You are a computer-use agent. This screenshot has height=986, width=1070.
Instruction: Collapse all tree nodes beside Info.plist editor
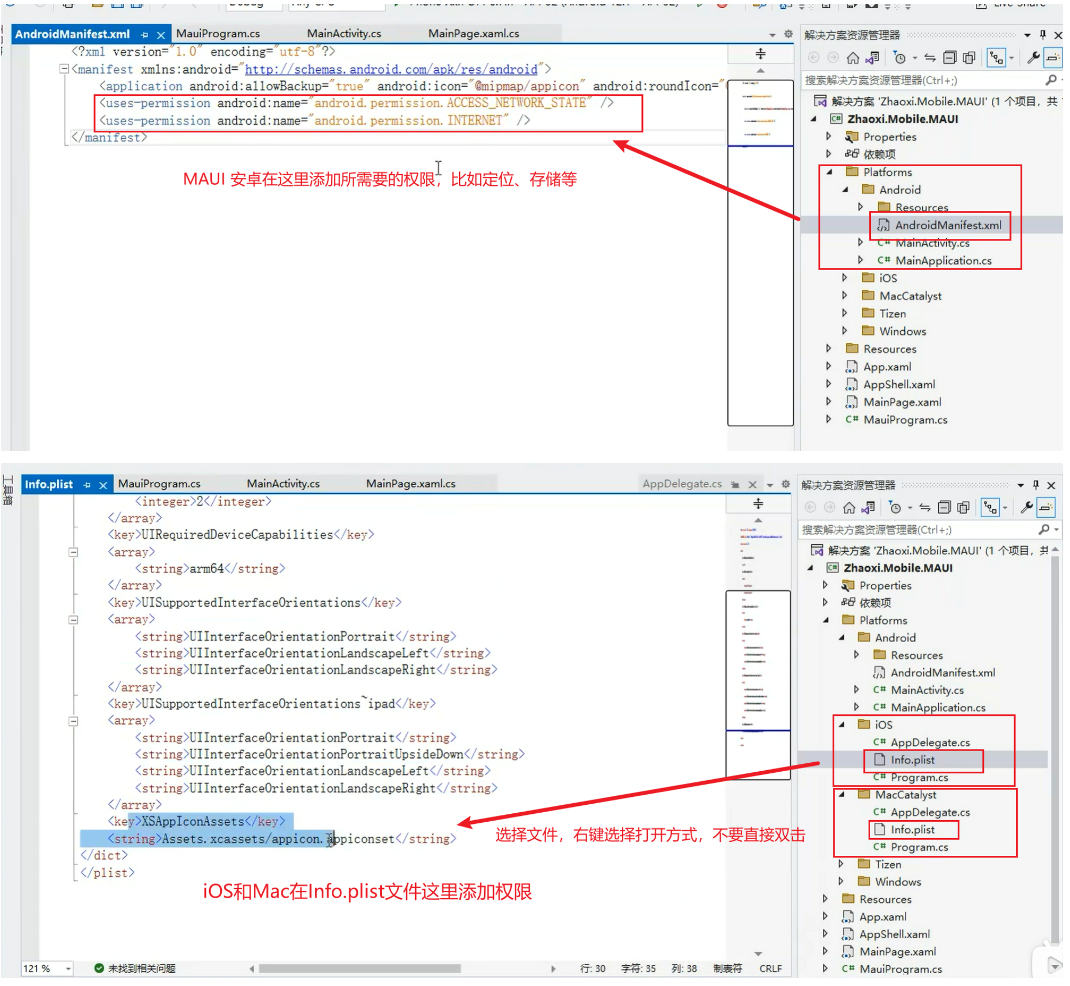tap(944, 508)
